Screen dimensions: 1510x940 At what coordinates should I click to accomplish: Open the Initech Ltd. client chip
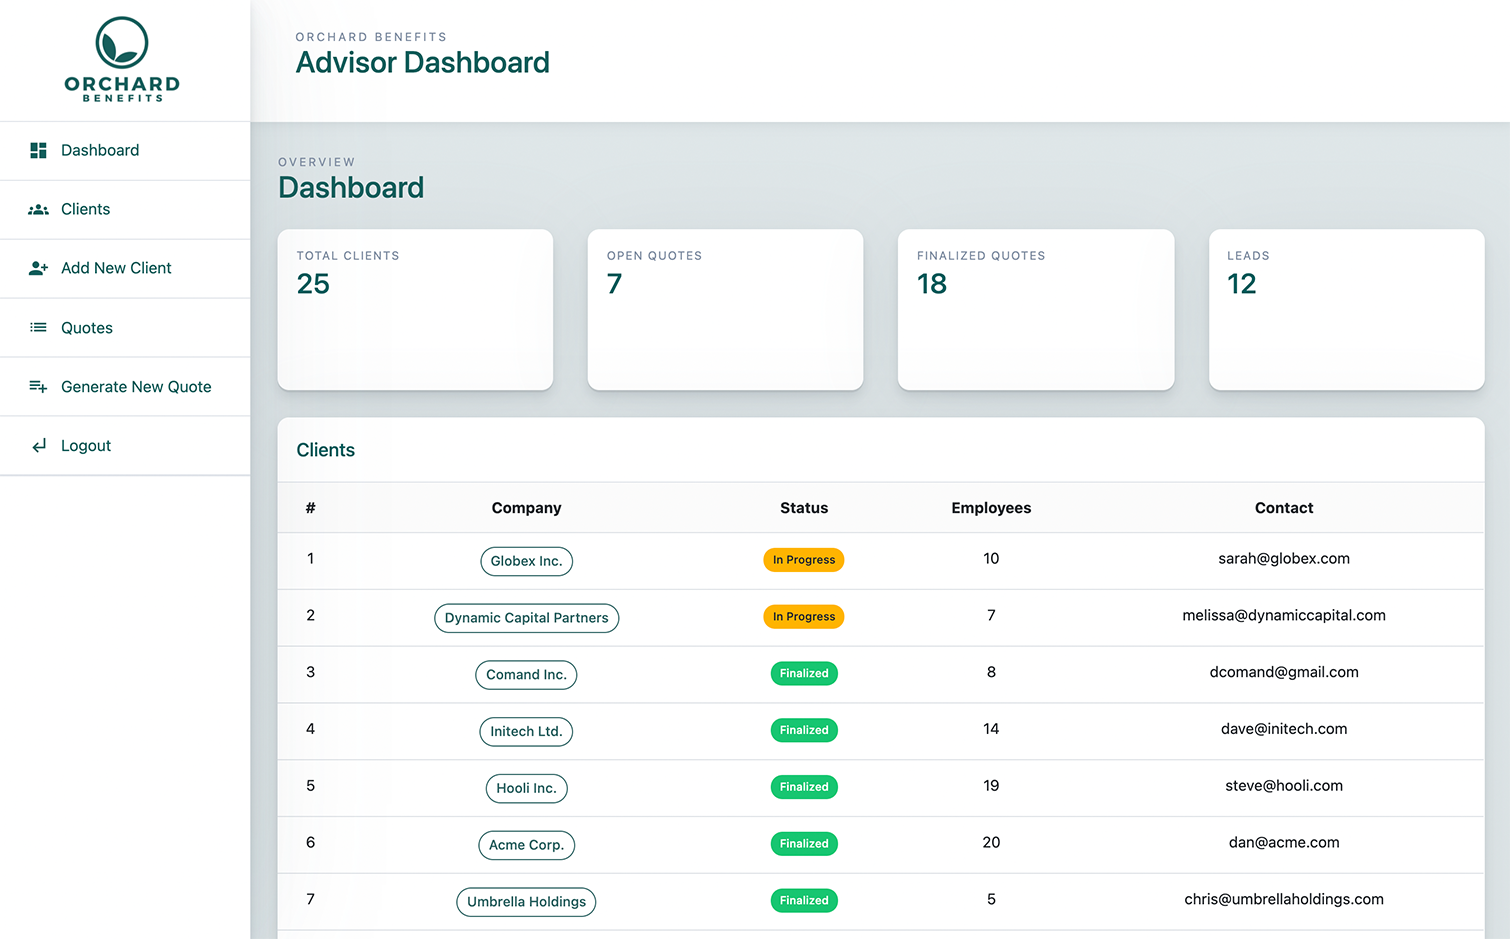tap(526, 731)
